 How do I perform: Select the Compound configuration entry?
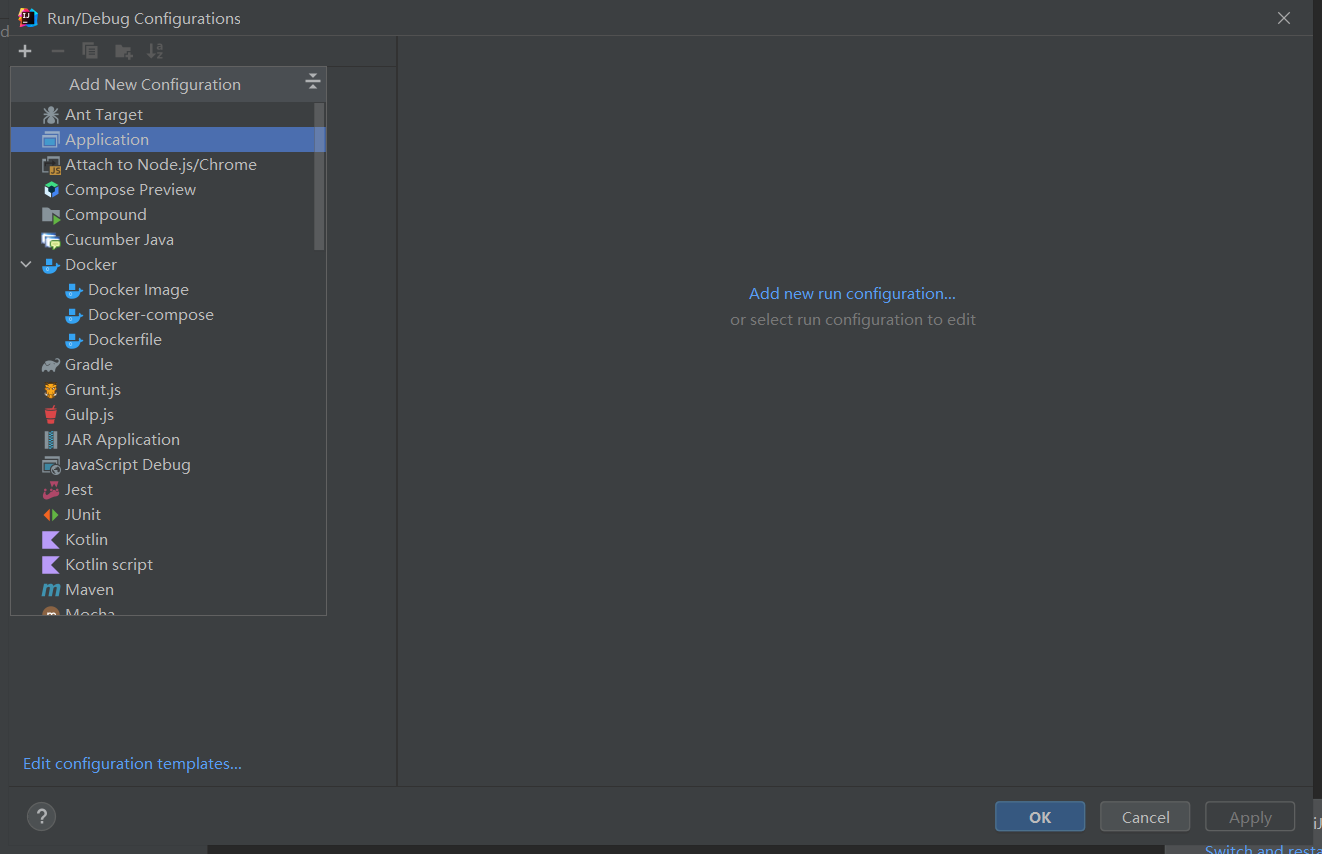click(x=168, y=215)
